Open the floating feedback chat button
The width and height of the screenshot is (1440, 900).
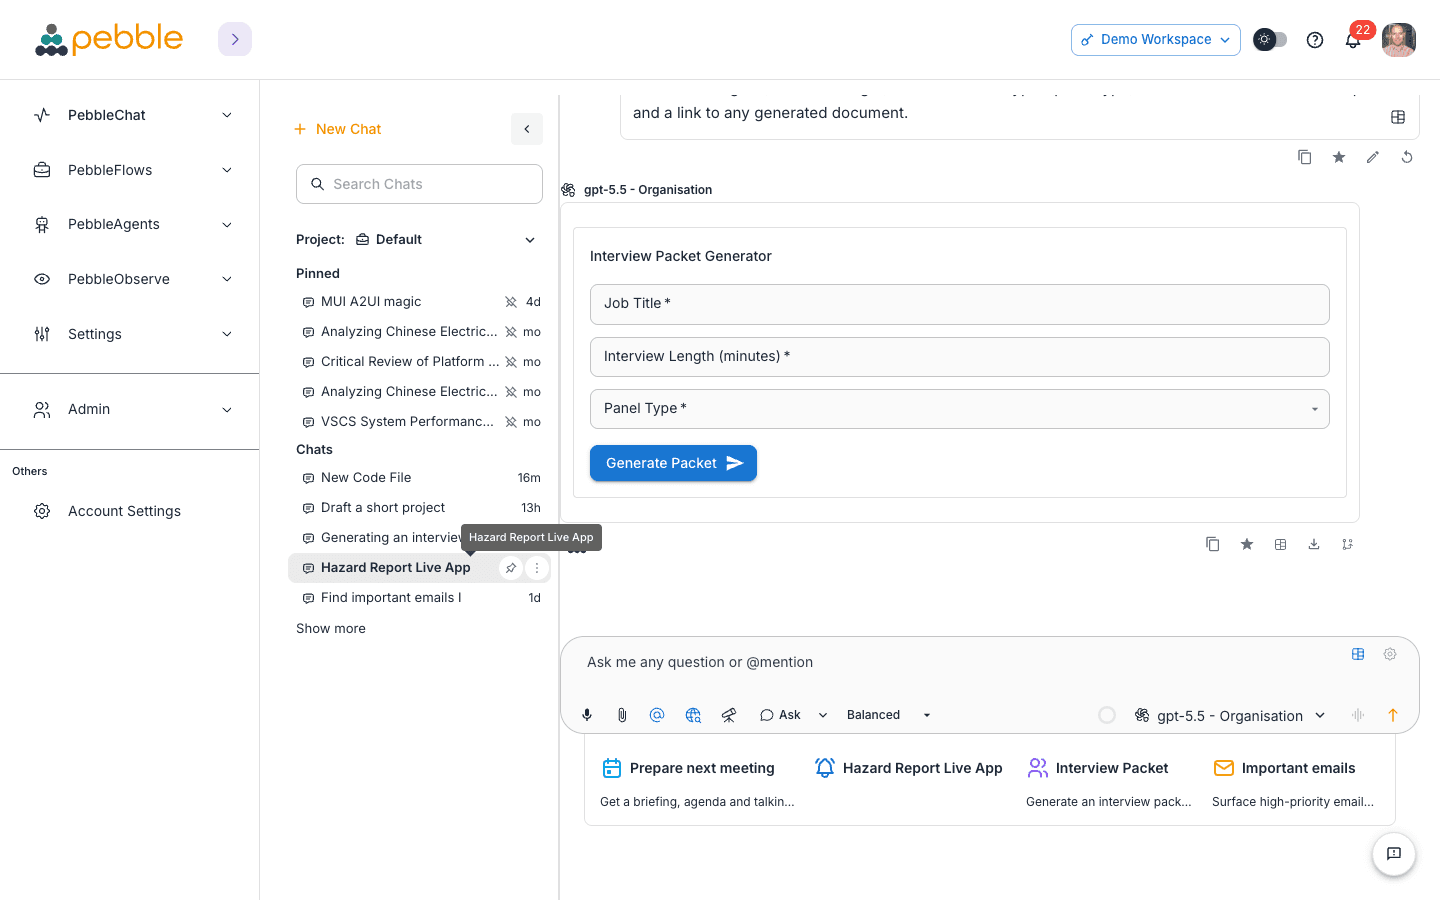(x=1394, y=854)
